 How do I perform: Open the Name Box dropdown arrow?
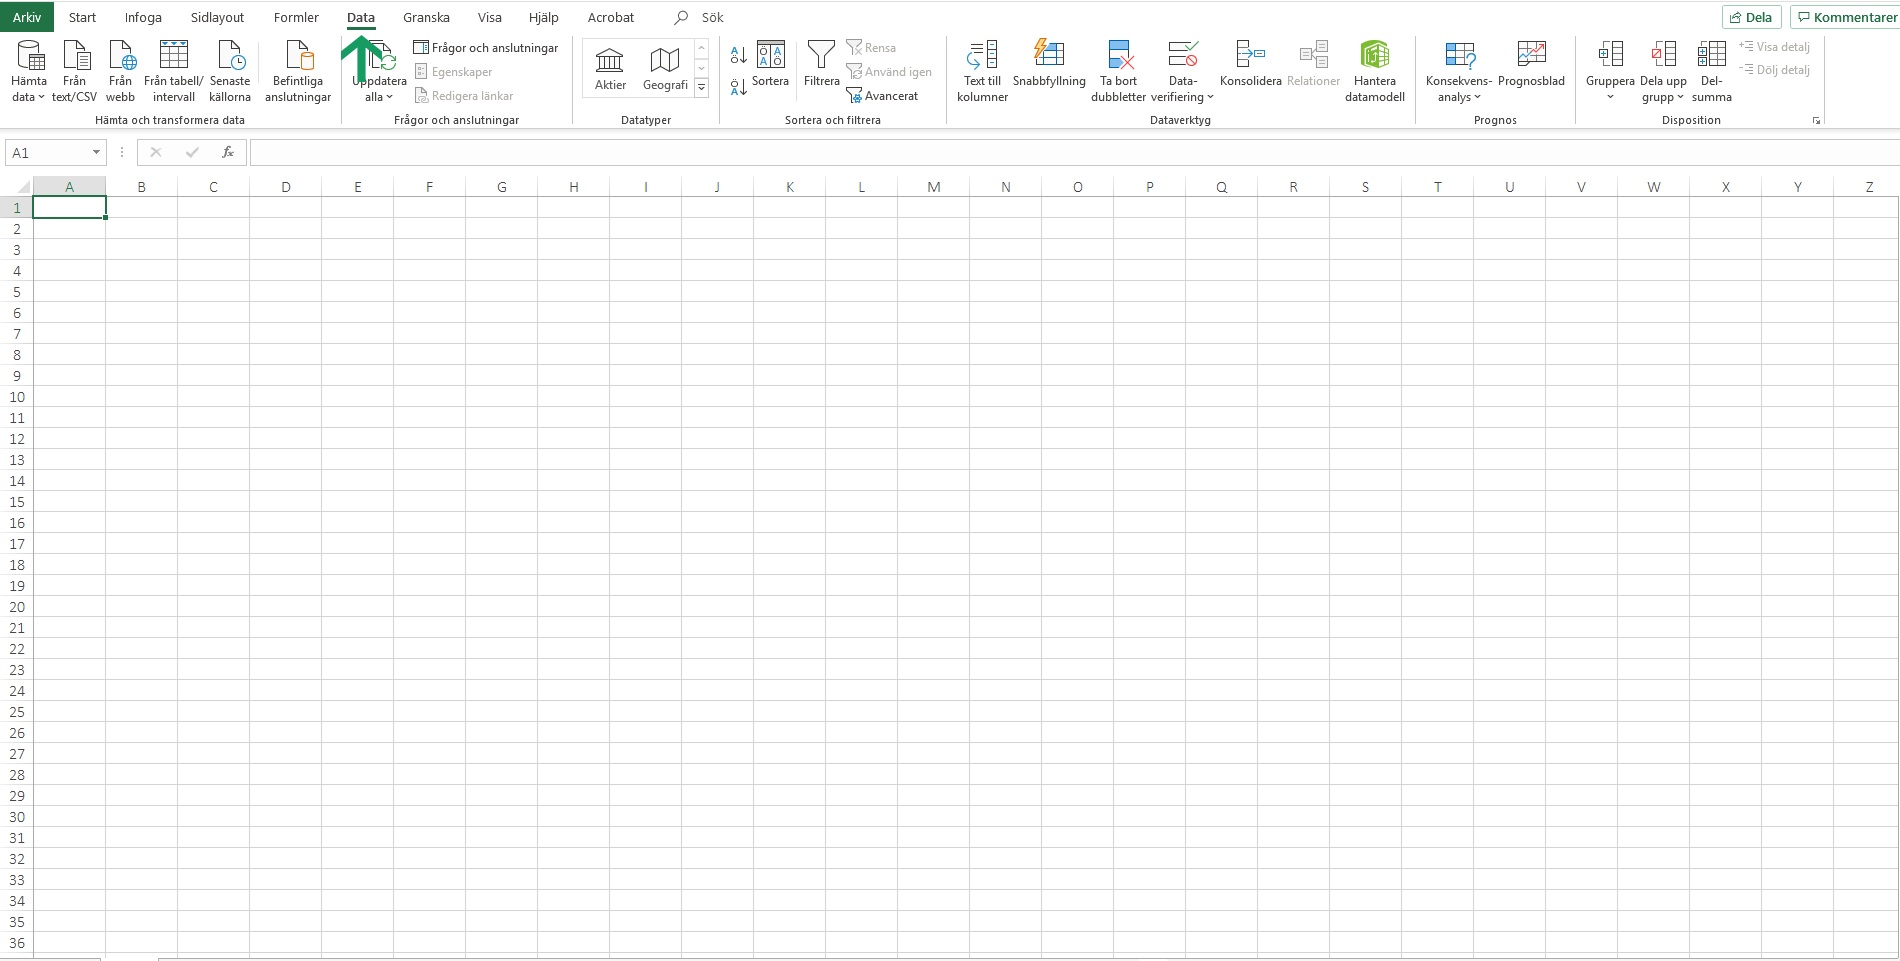tap(96, 153)
